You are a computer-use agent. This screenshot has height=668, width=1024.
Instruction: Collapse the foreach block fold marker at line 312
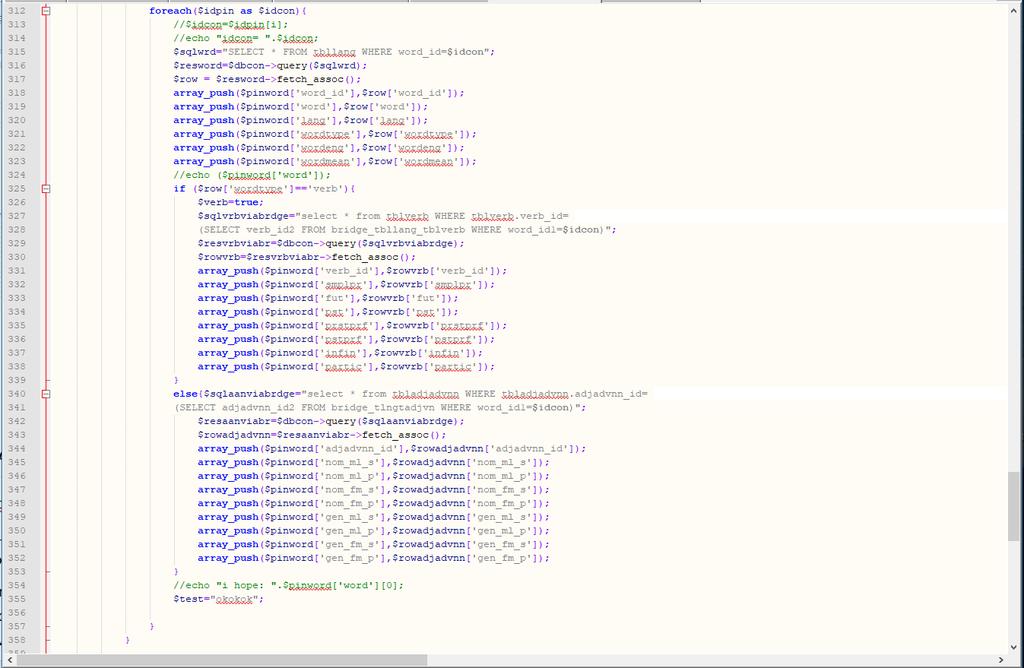pyautogui.click(x=46, y=11)
